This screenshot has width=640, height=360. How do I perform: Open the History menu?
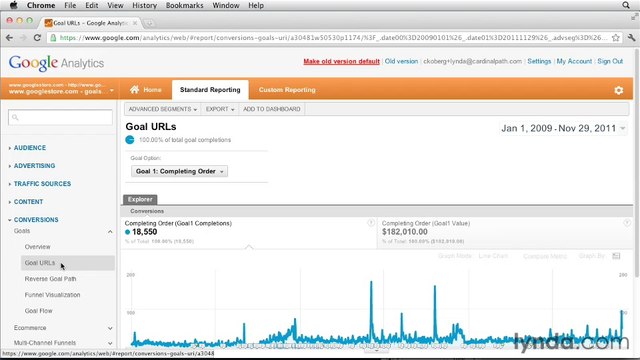144,5
